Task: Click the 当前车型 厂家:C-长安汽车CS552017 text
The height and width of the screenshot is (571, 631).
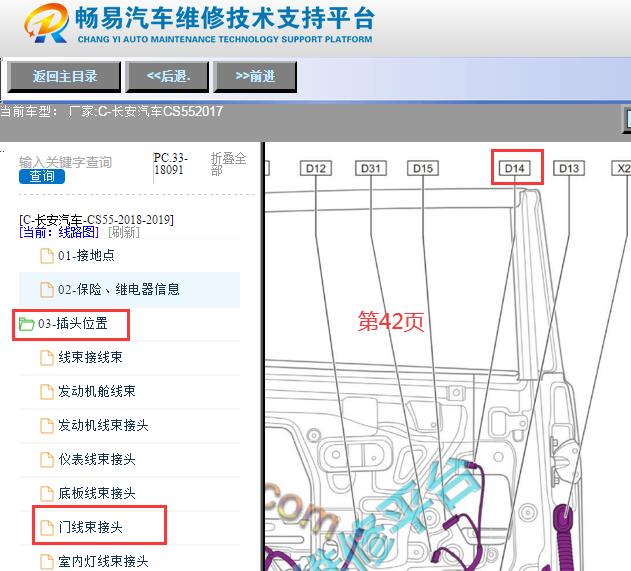Action: click(x=111, y=111)
